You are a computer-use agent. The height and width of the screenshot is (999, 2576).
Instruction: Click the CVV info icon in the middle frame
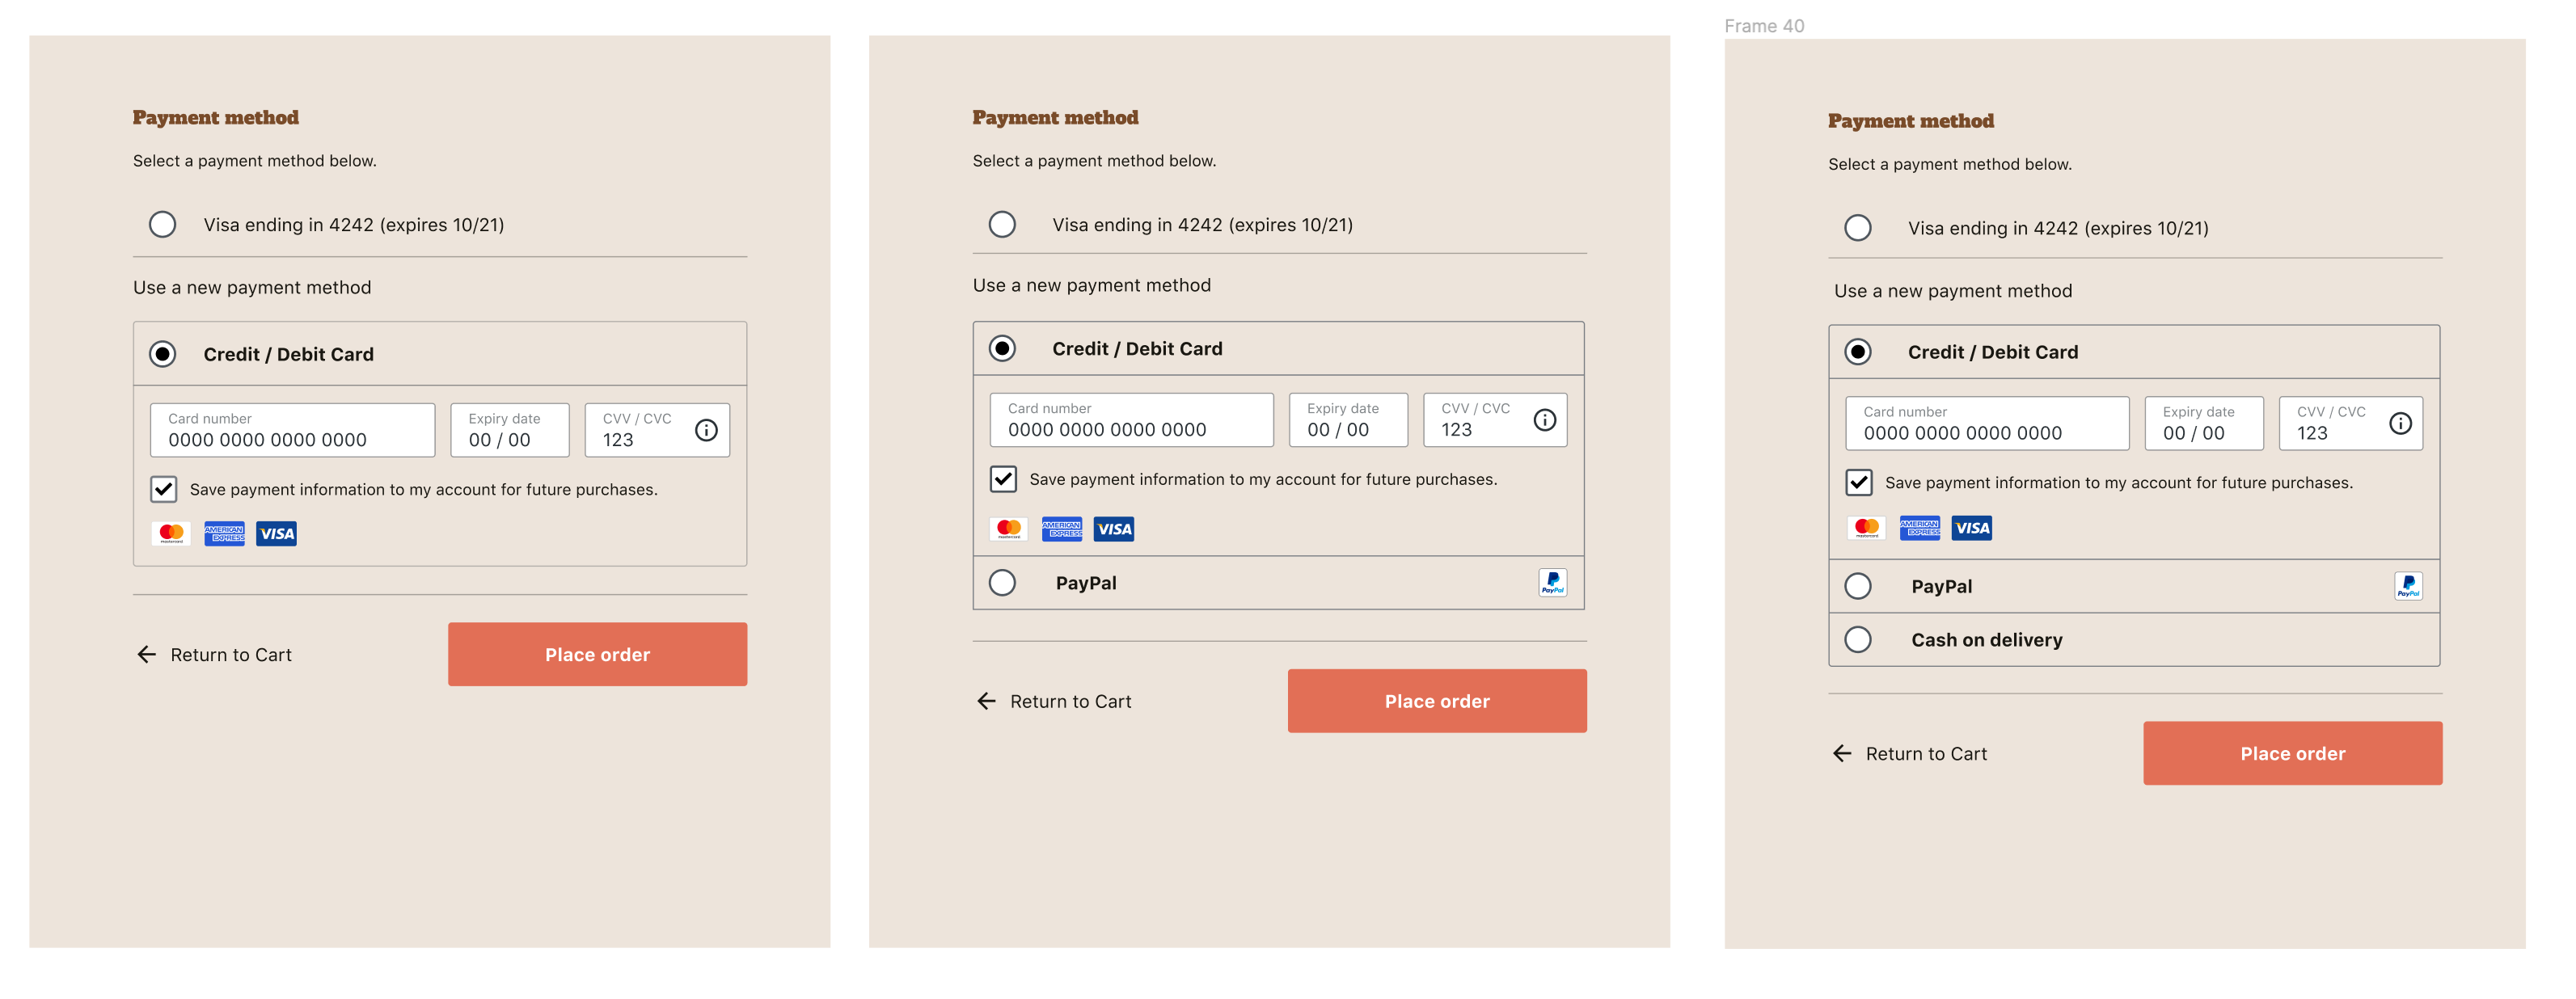click(x=1545, y=420)
